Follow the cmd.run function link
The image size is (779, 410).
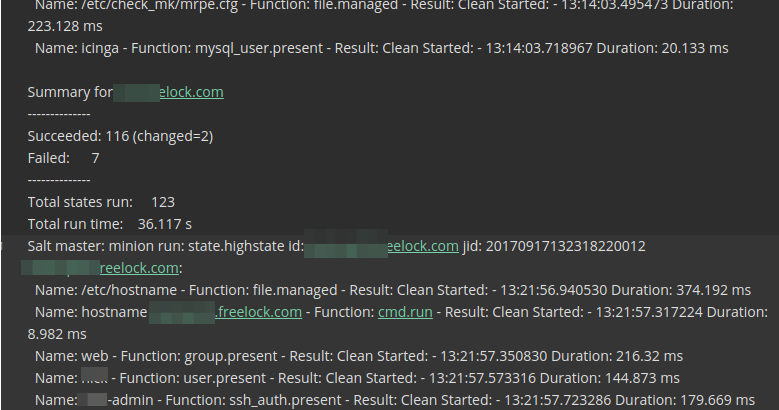[x=405, y=313]
